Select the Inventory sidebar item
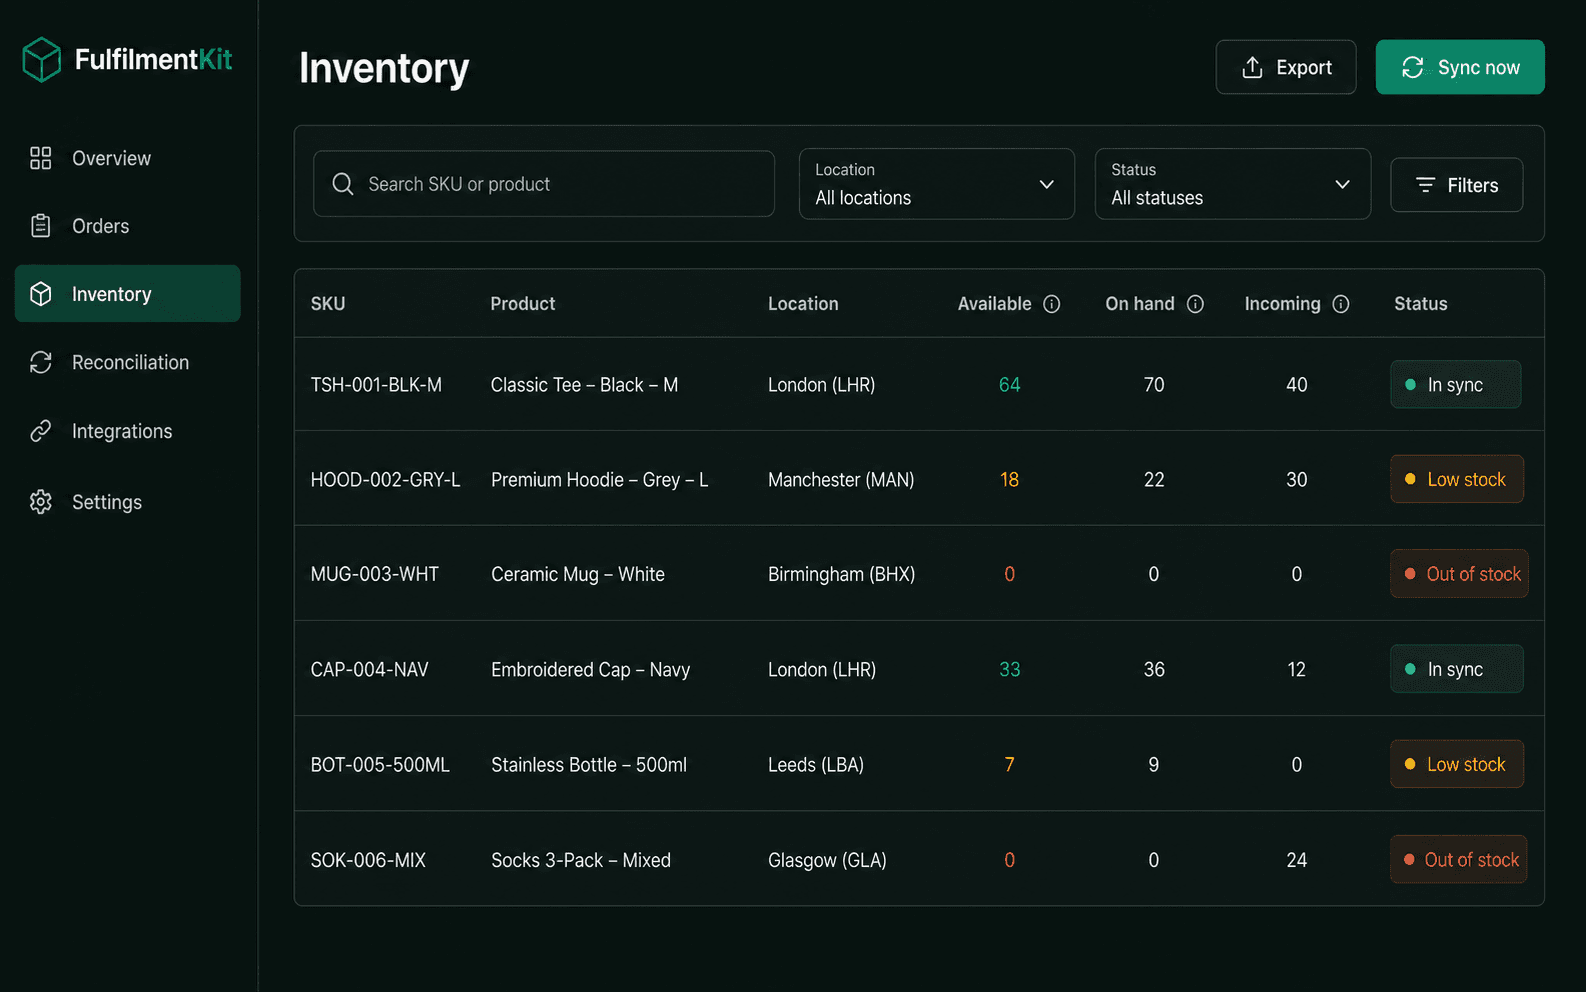Image resolution: width=1586 pixels, height=992 pixels. point(128,294)
